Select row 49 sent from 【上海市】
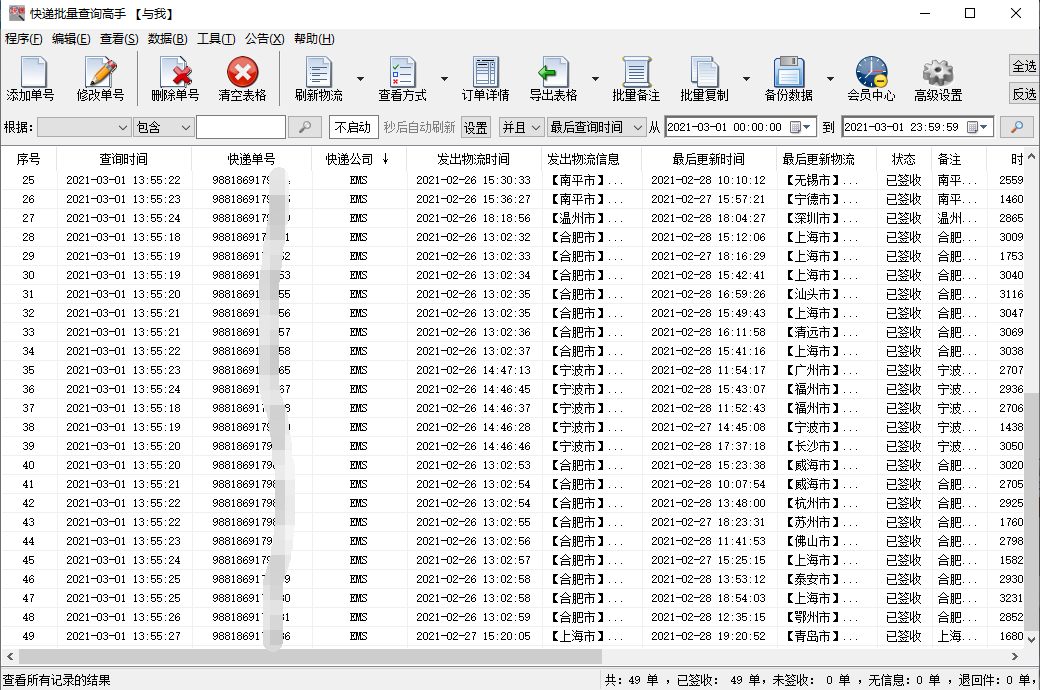 513,636
